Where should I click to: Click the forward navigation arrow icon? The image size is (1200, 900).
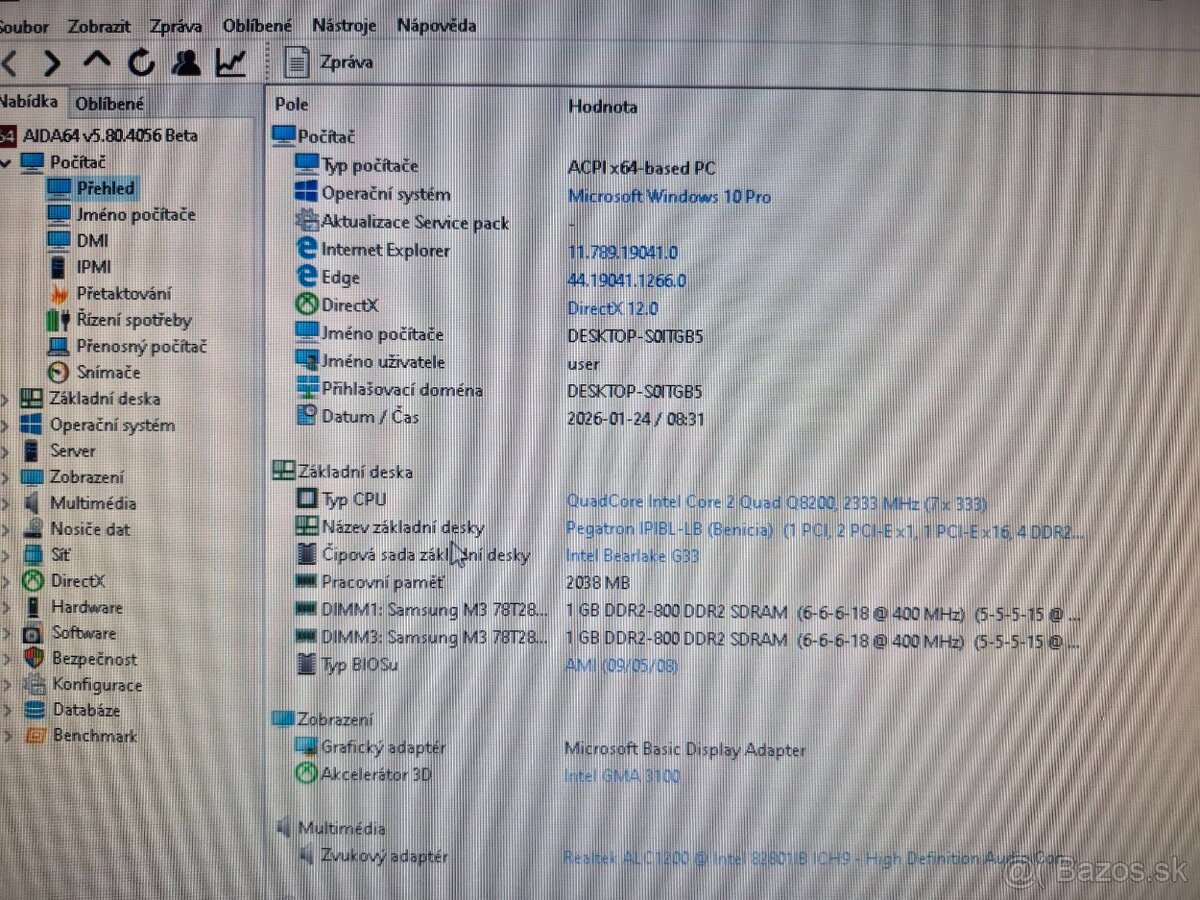click(50, 62)
